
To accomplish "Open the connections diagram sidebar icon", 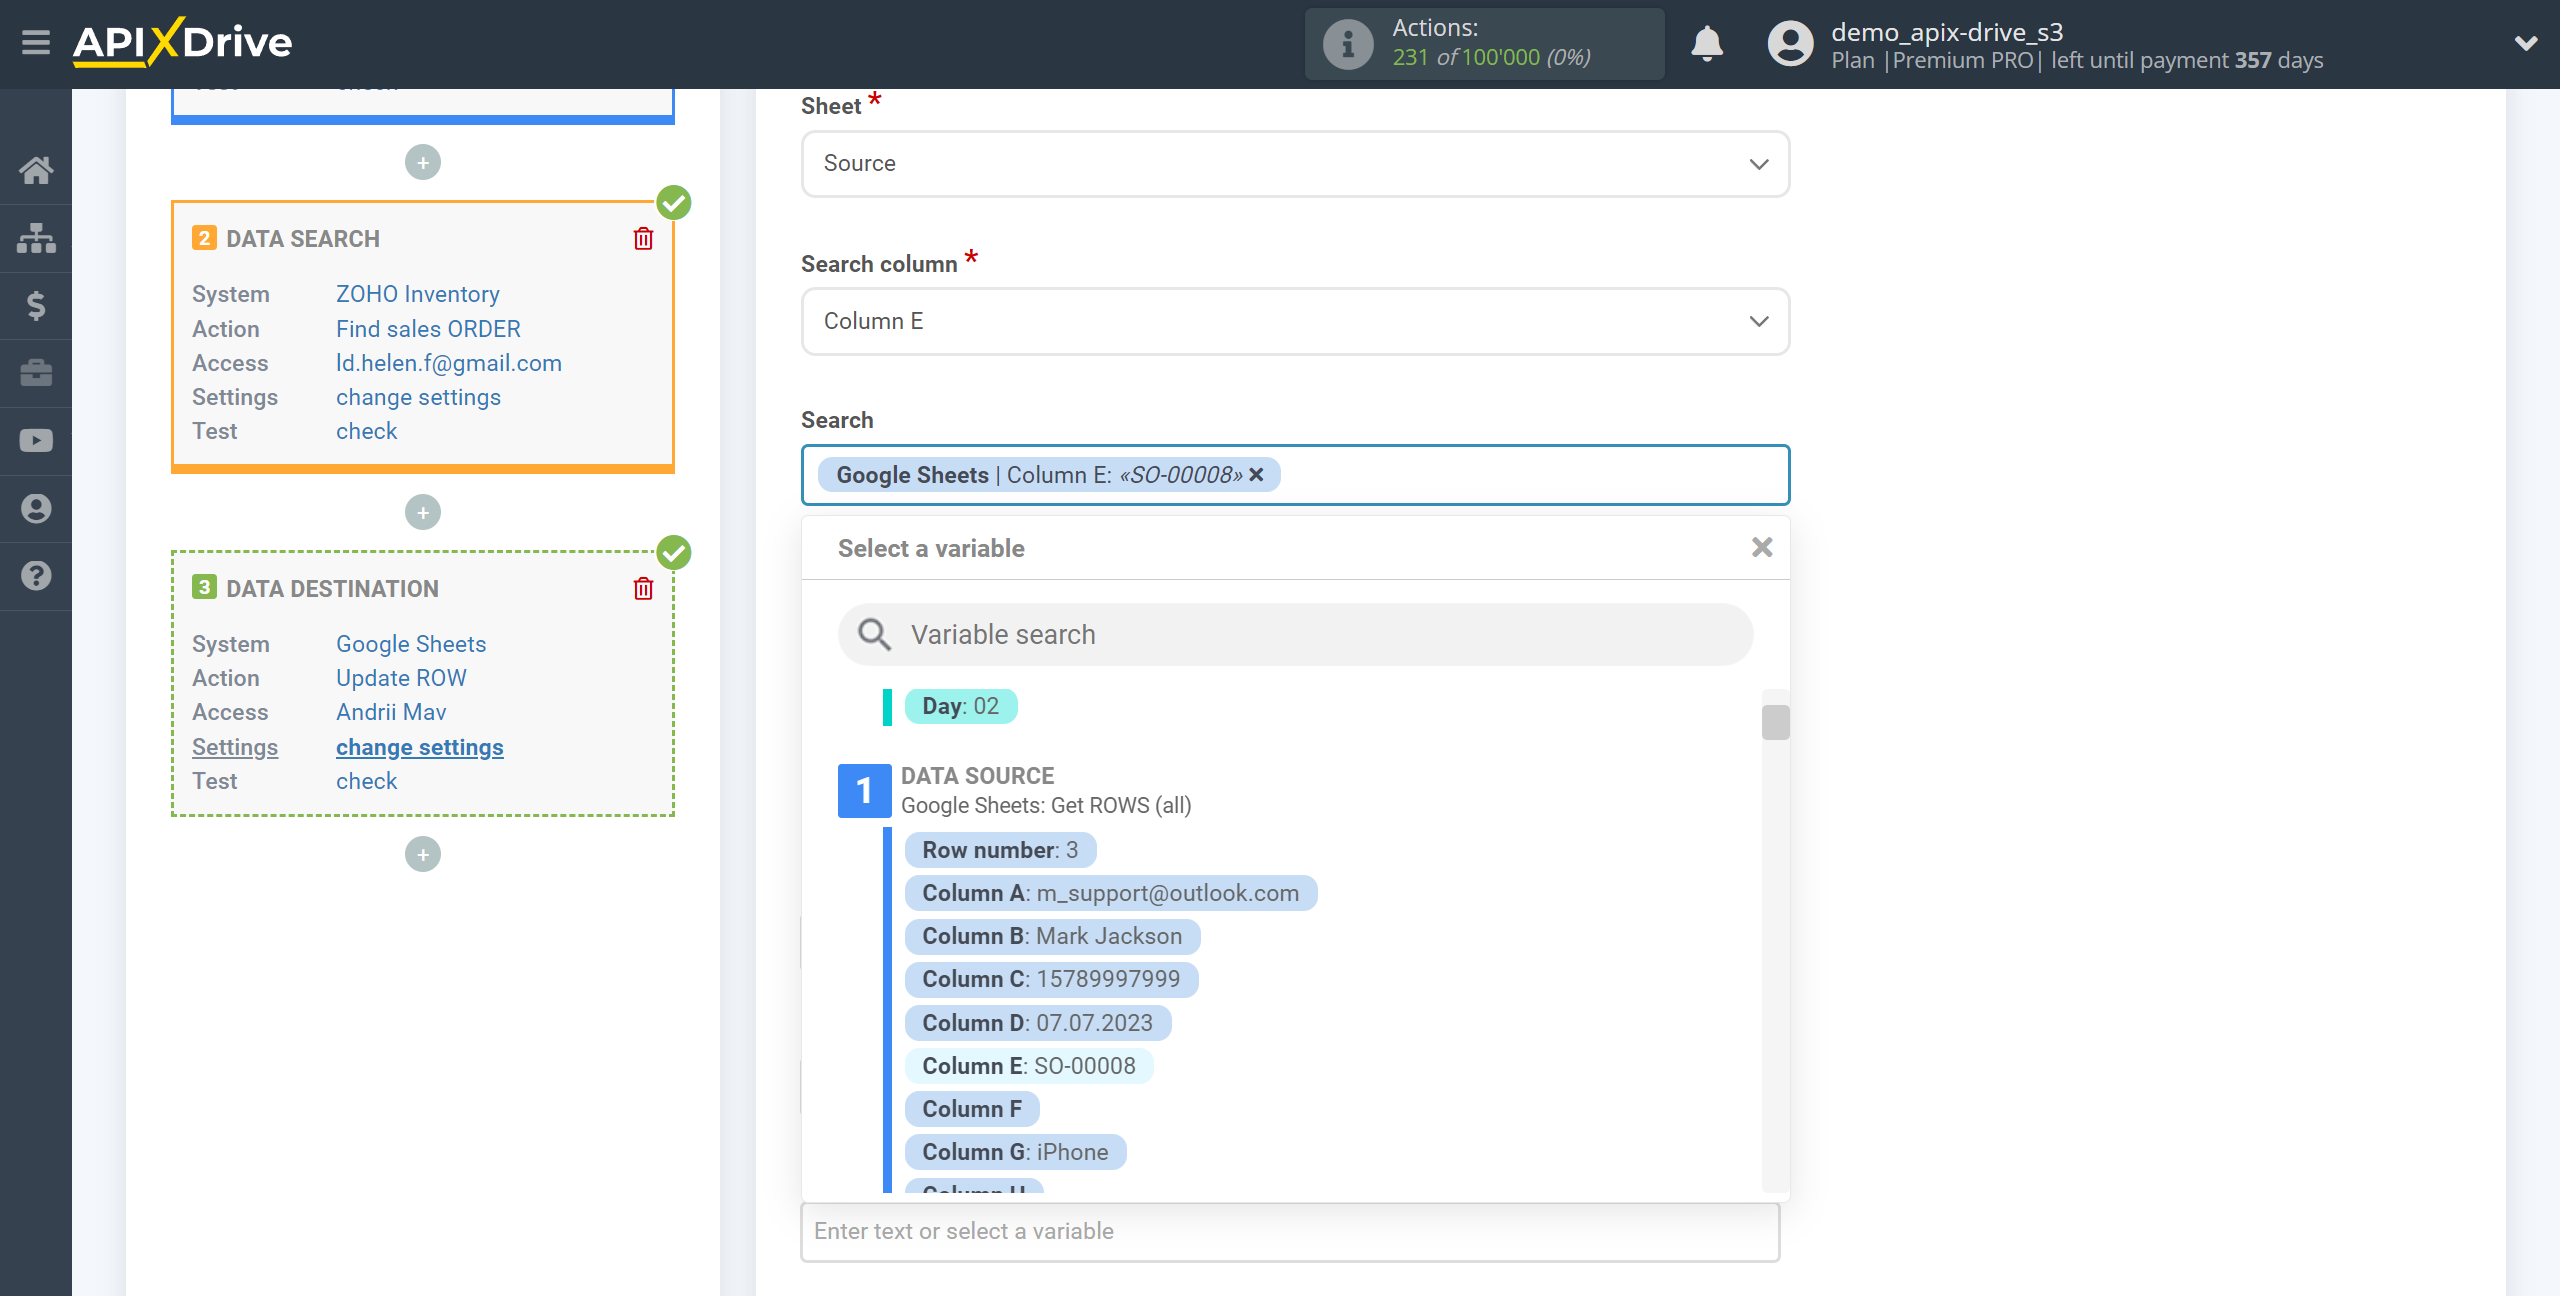I will tap(36, 238).
